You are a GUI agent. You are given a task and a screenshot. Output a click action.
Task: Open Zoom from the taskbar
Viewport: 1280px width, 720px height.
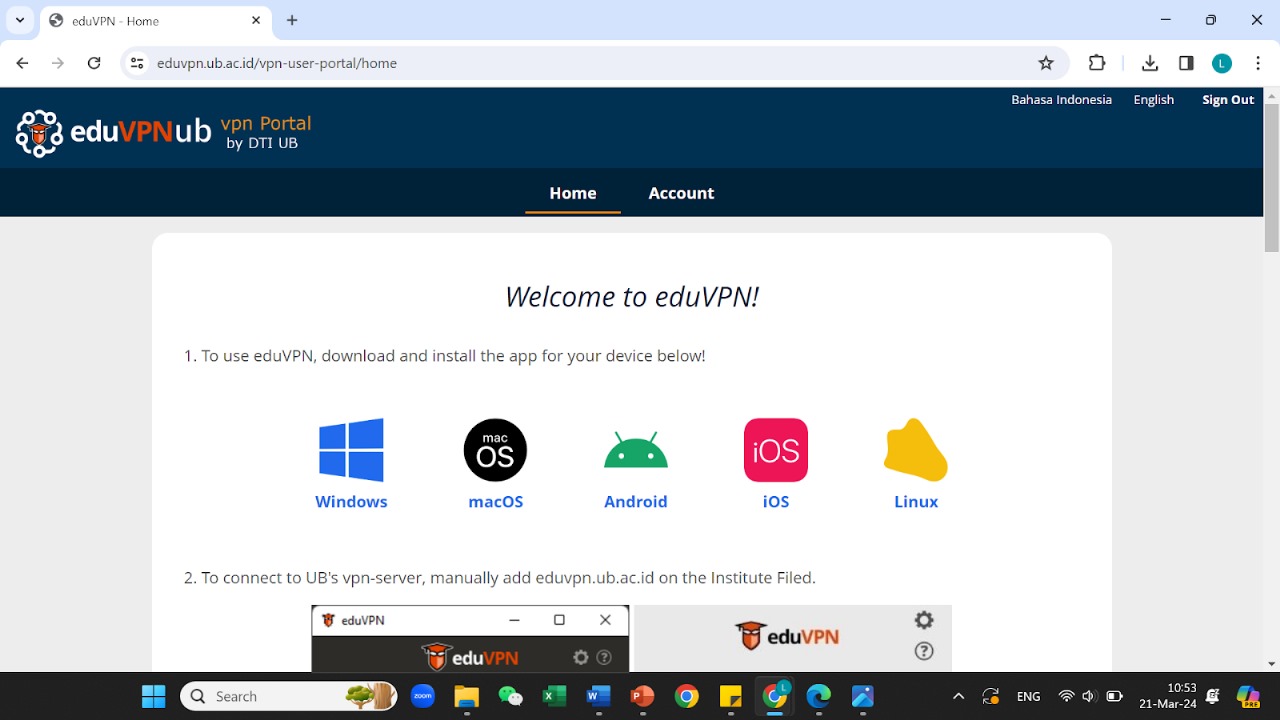423,696
